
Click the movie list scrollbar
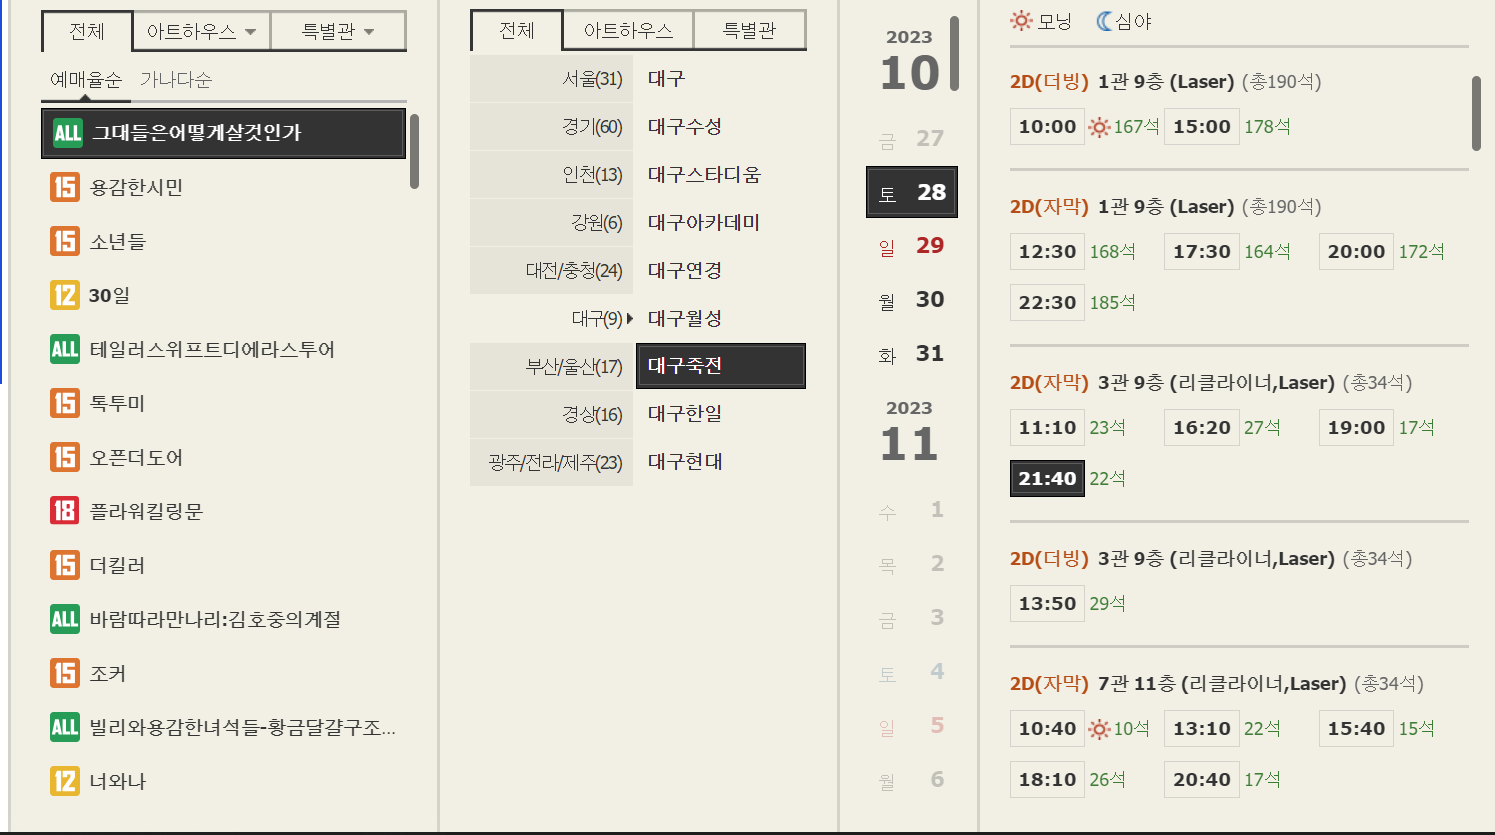pos(414,151)
